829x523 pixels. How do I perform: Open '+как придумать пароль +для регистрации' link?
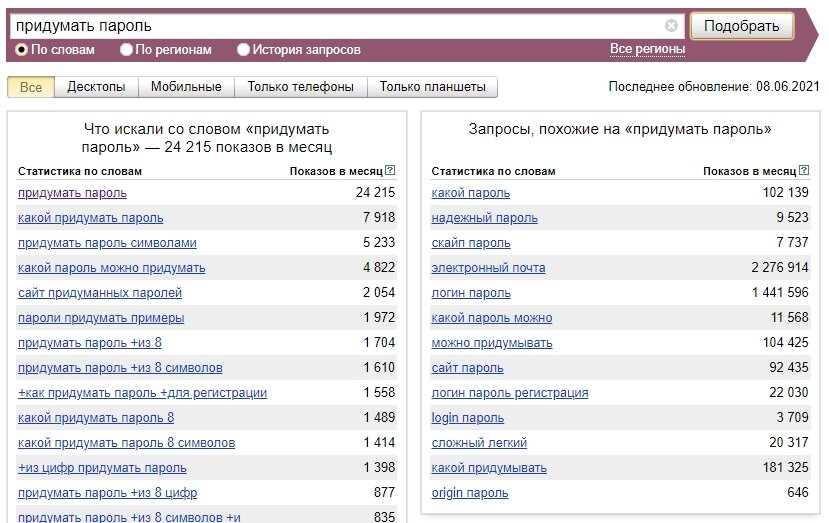pyautogui.click(x=142, y=393)
